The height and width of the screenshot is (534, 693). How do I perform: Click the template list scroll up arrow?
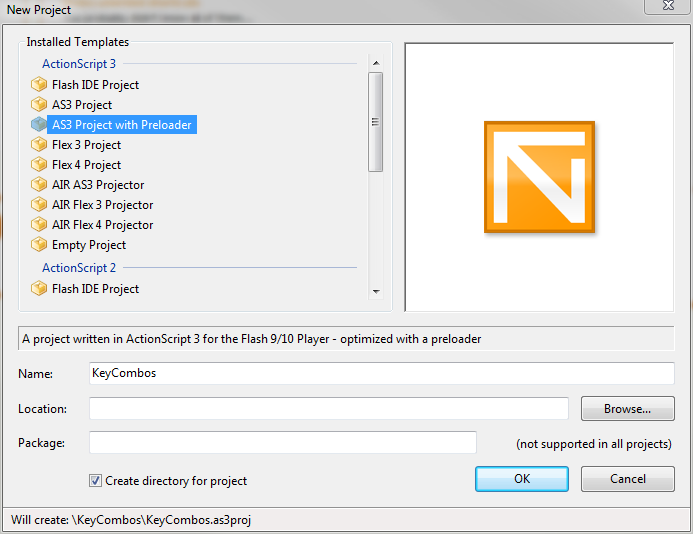[x=376, y=63]
